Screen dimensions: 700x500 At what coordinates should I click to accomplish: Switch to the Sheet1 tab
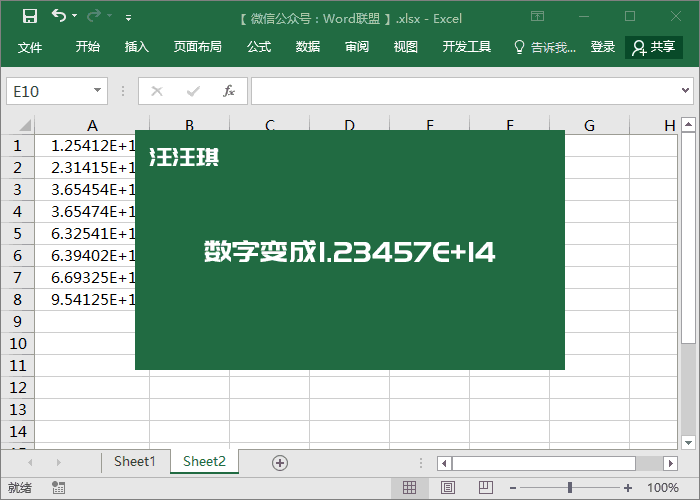(x=134, y=461)
